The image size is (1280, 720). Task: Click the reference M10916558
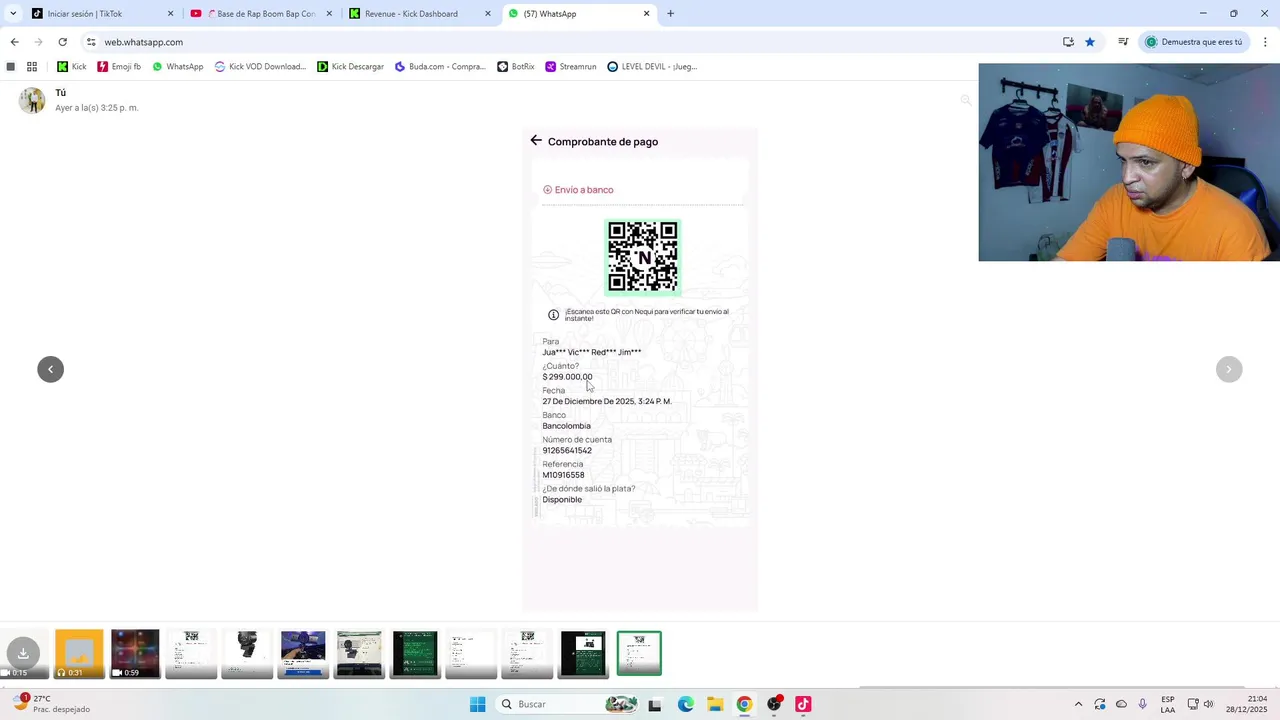563,475
